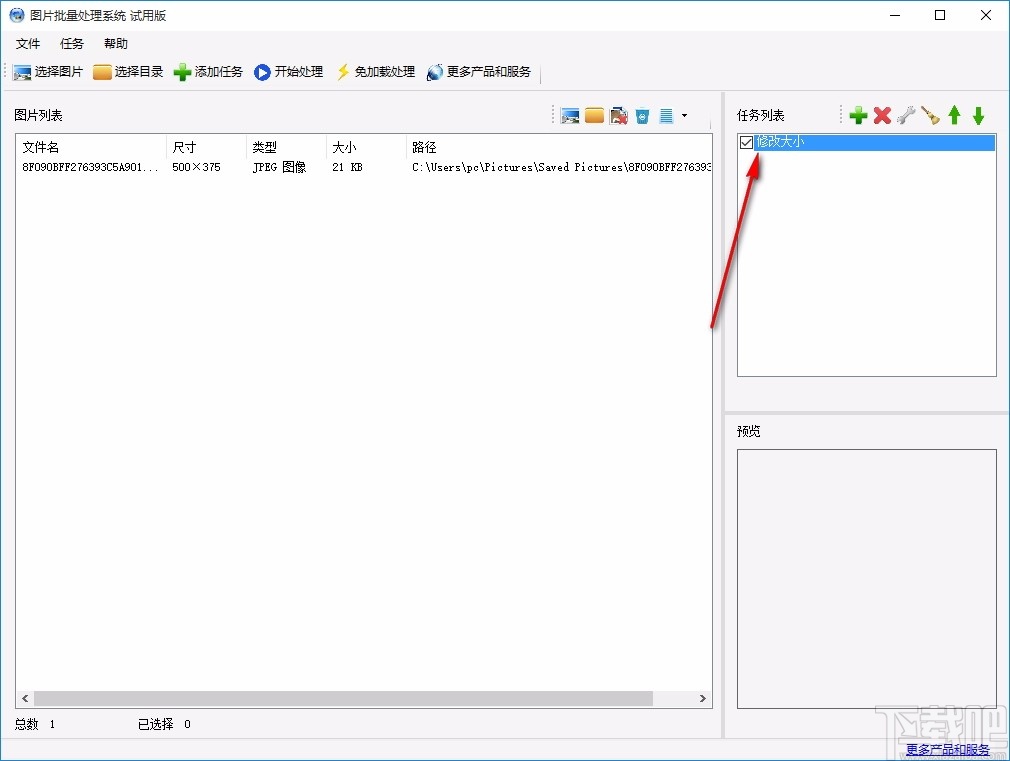Click the red X icon to delete the selected task

tap(882, 115)
